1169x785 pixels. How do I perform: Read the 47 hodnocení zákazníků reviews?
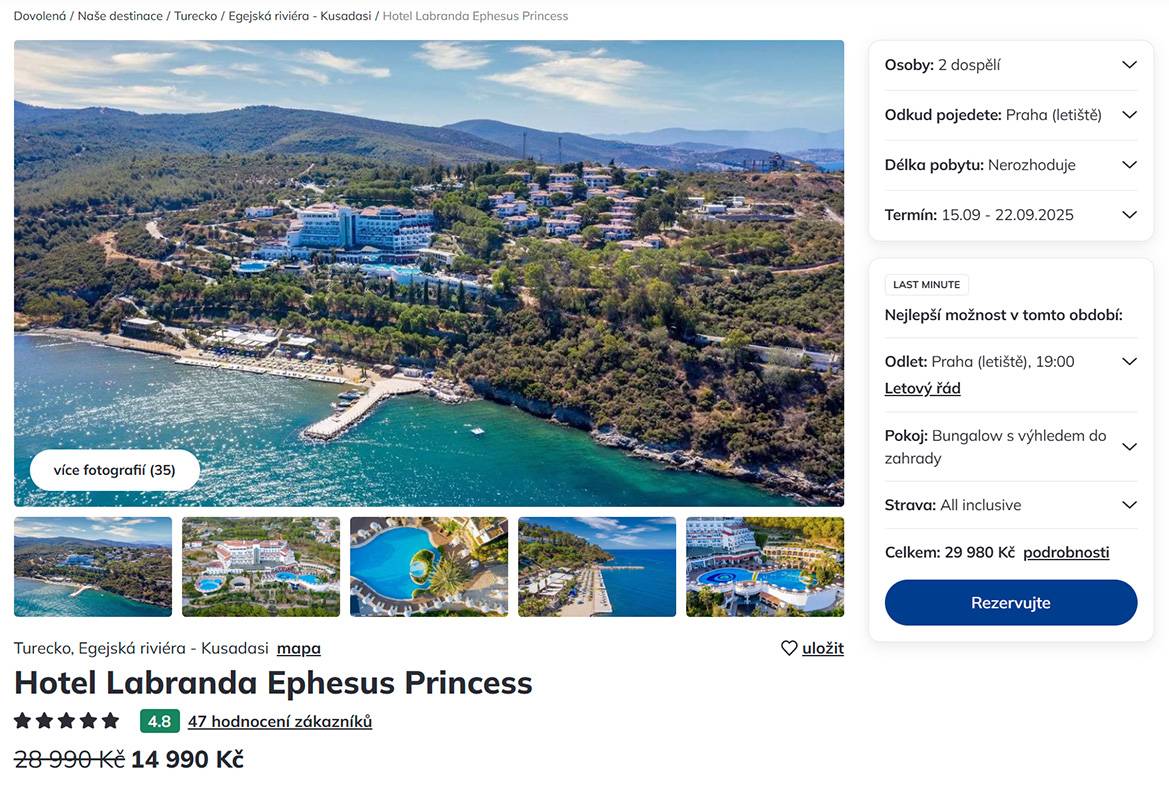(x=280, y=721)
